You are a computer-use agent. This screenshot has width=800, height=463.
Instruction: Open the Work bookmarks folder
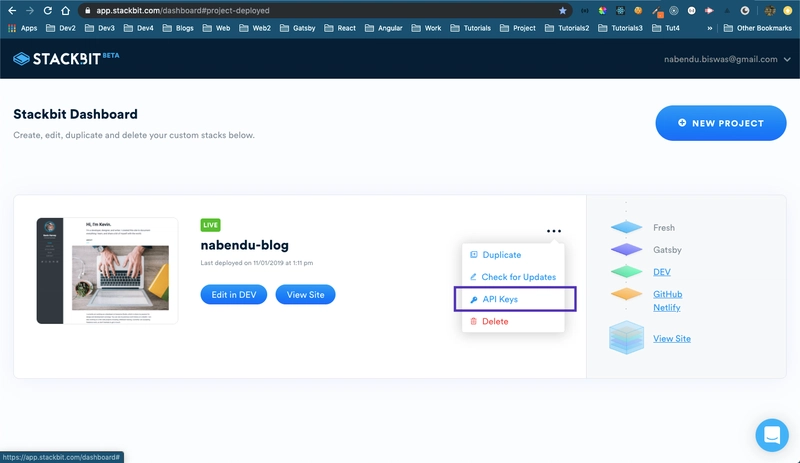tap(427, 28)
